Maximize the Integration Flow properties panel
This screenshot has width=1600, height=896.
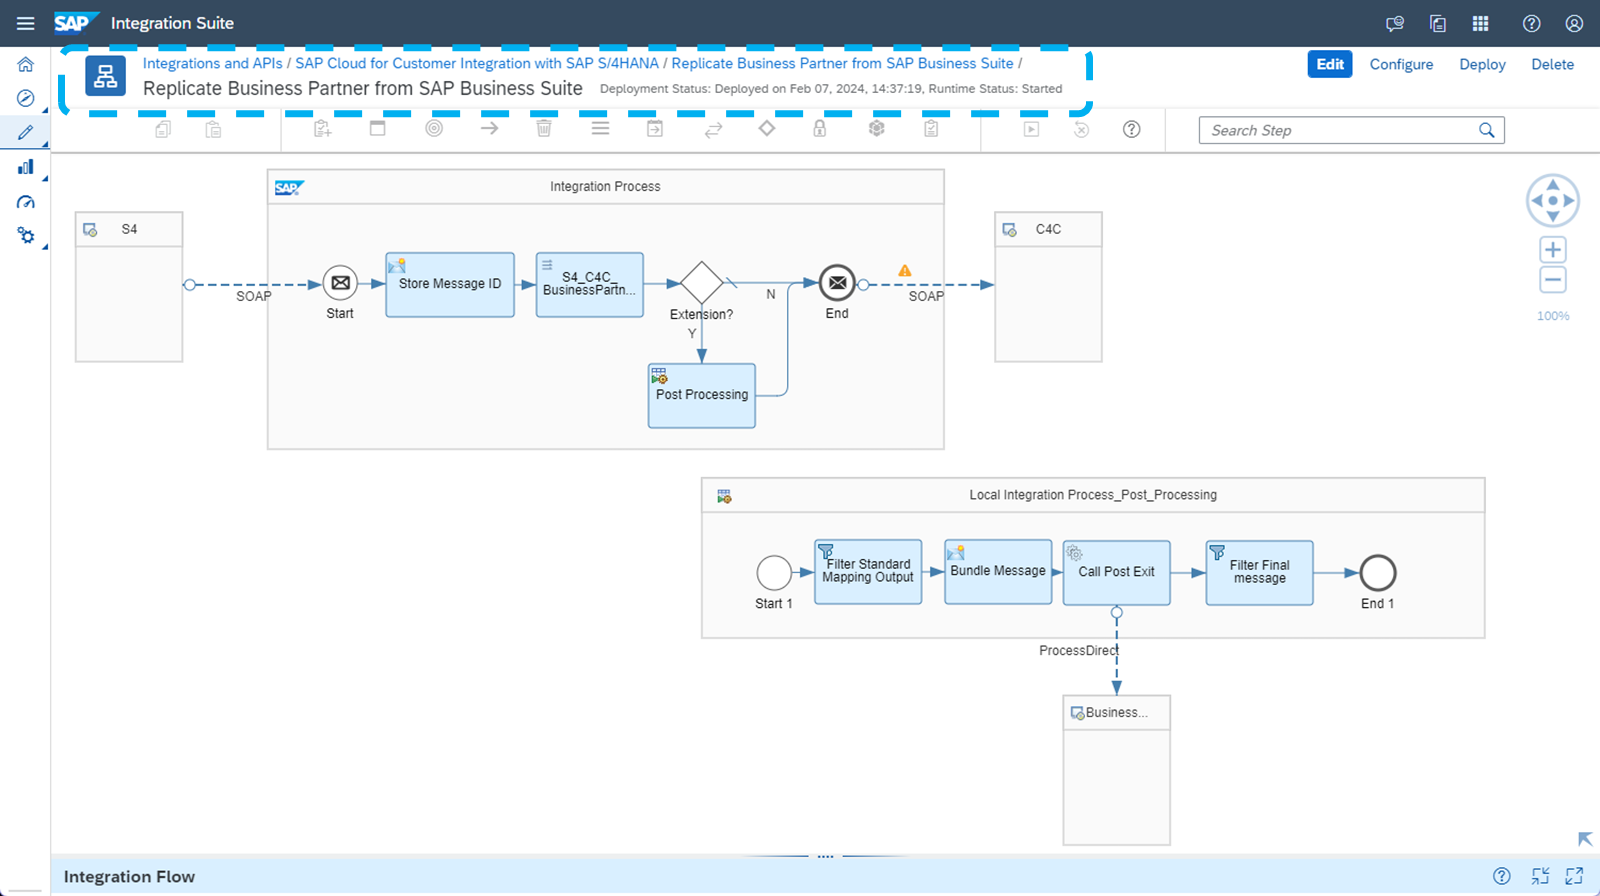coord(1574,876)
